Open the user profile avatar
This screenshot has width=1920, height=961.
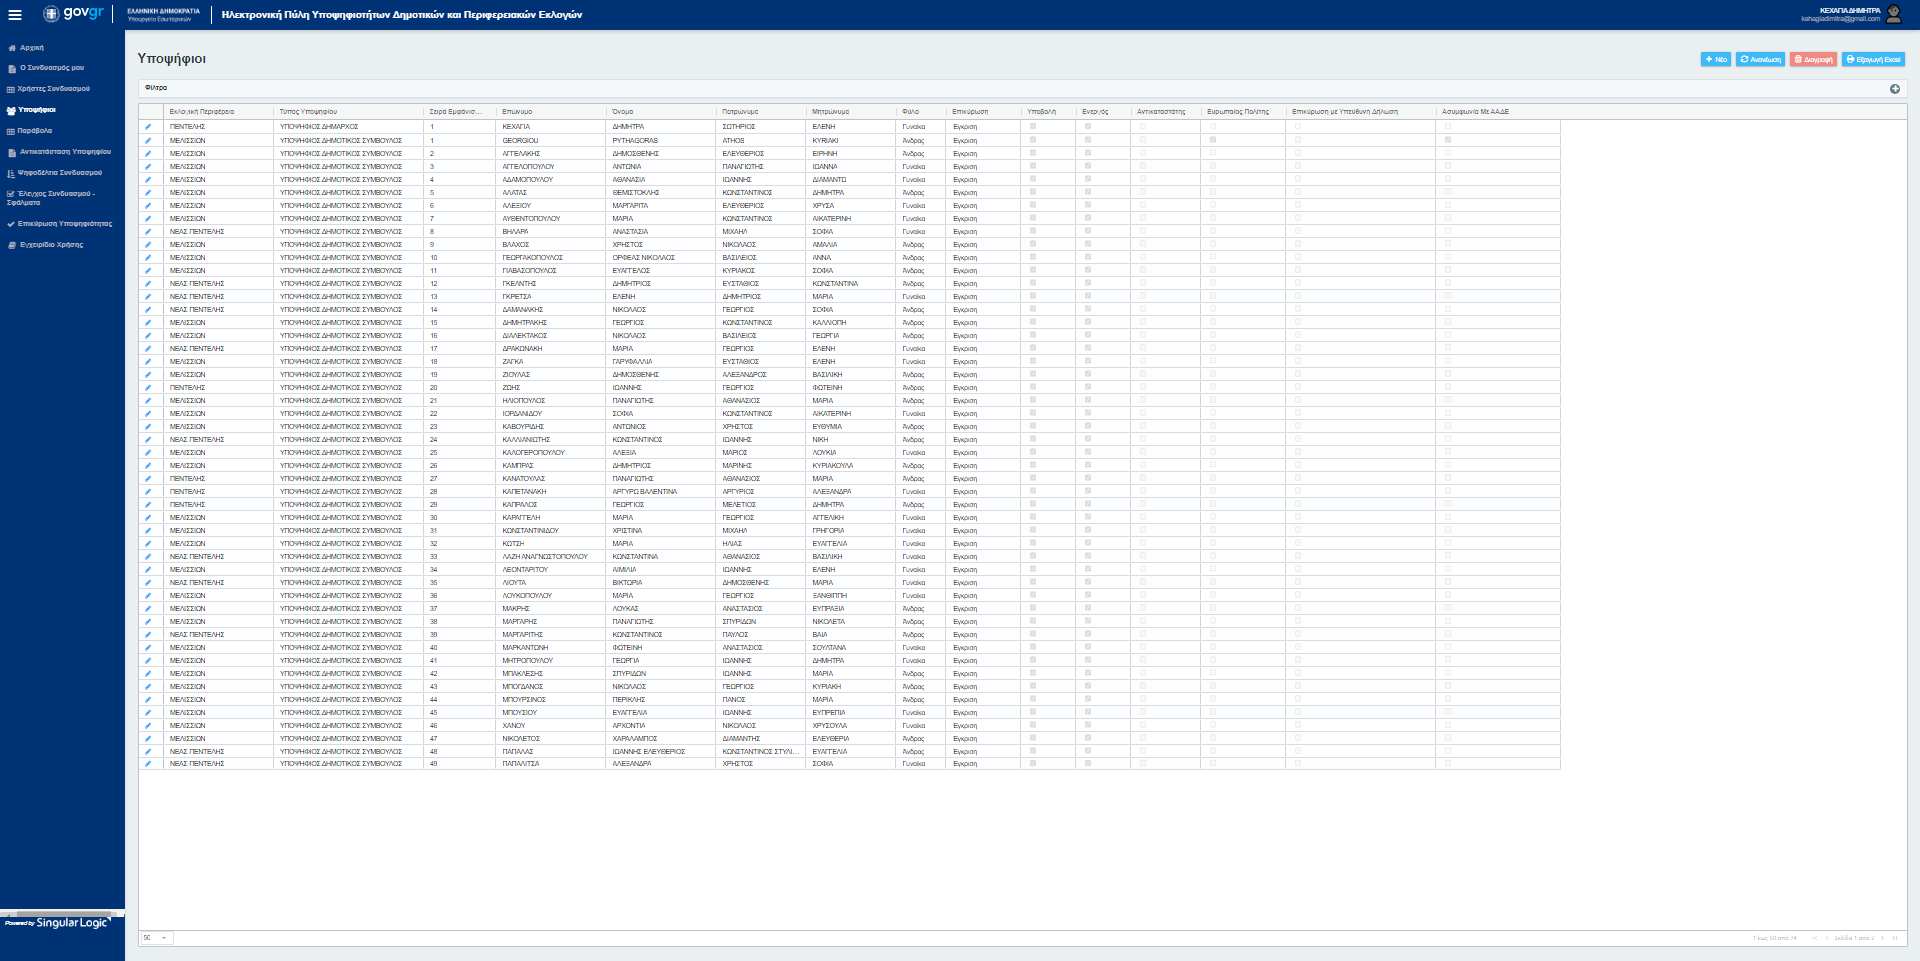tap(1894, 14)
